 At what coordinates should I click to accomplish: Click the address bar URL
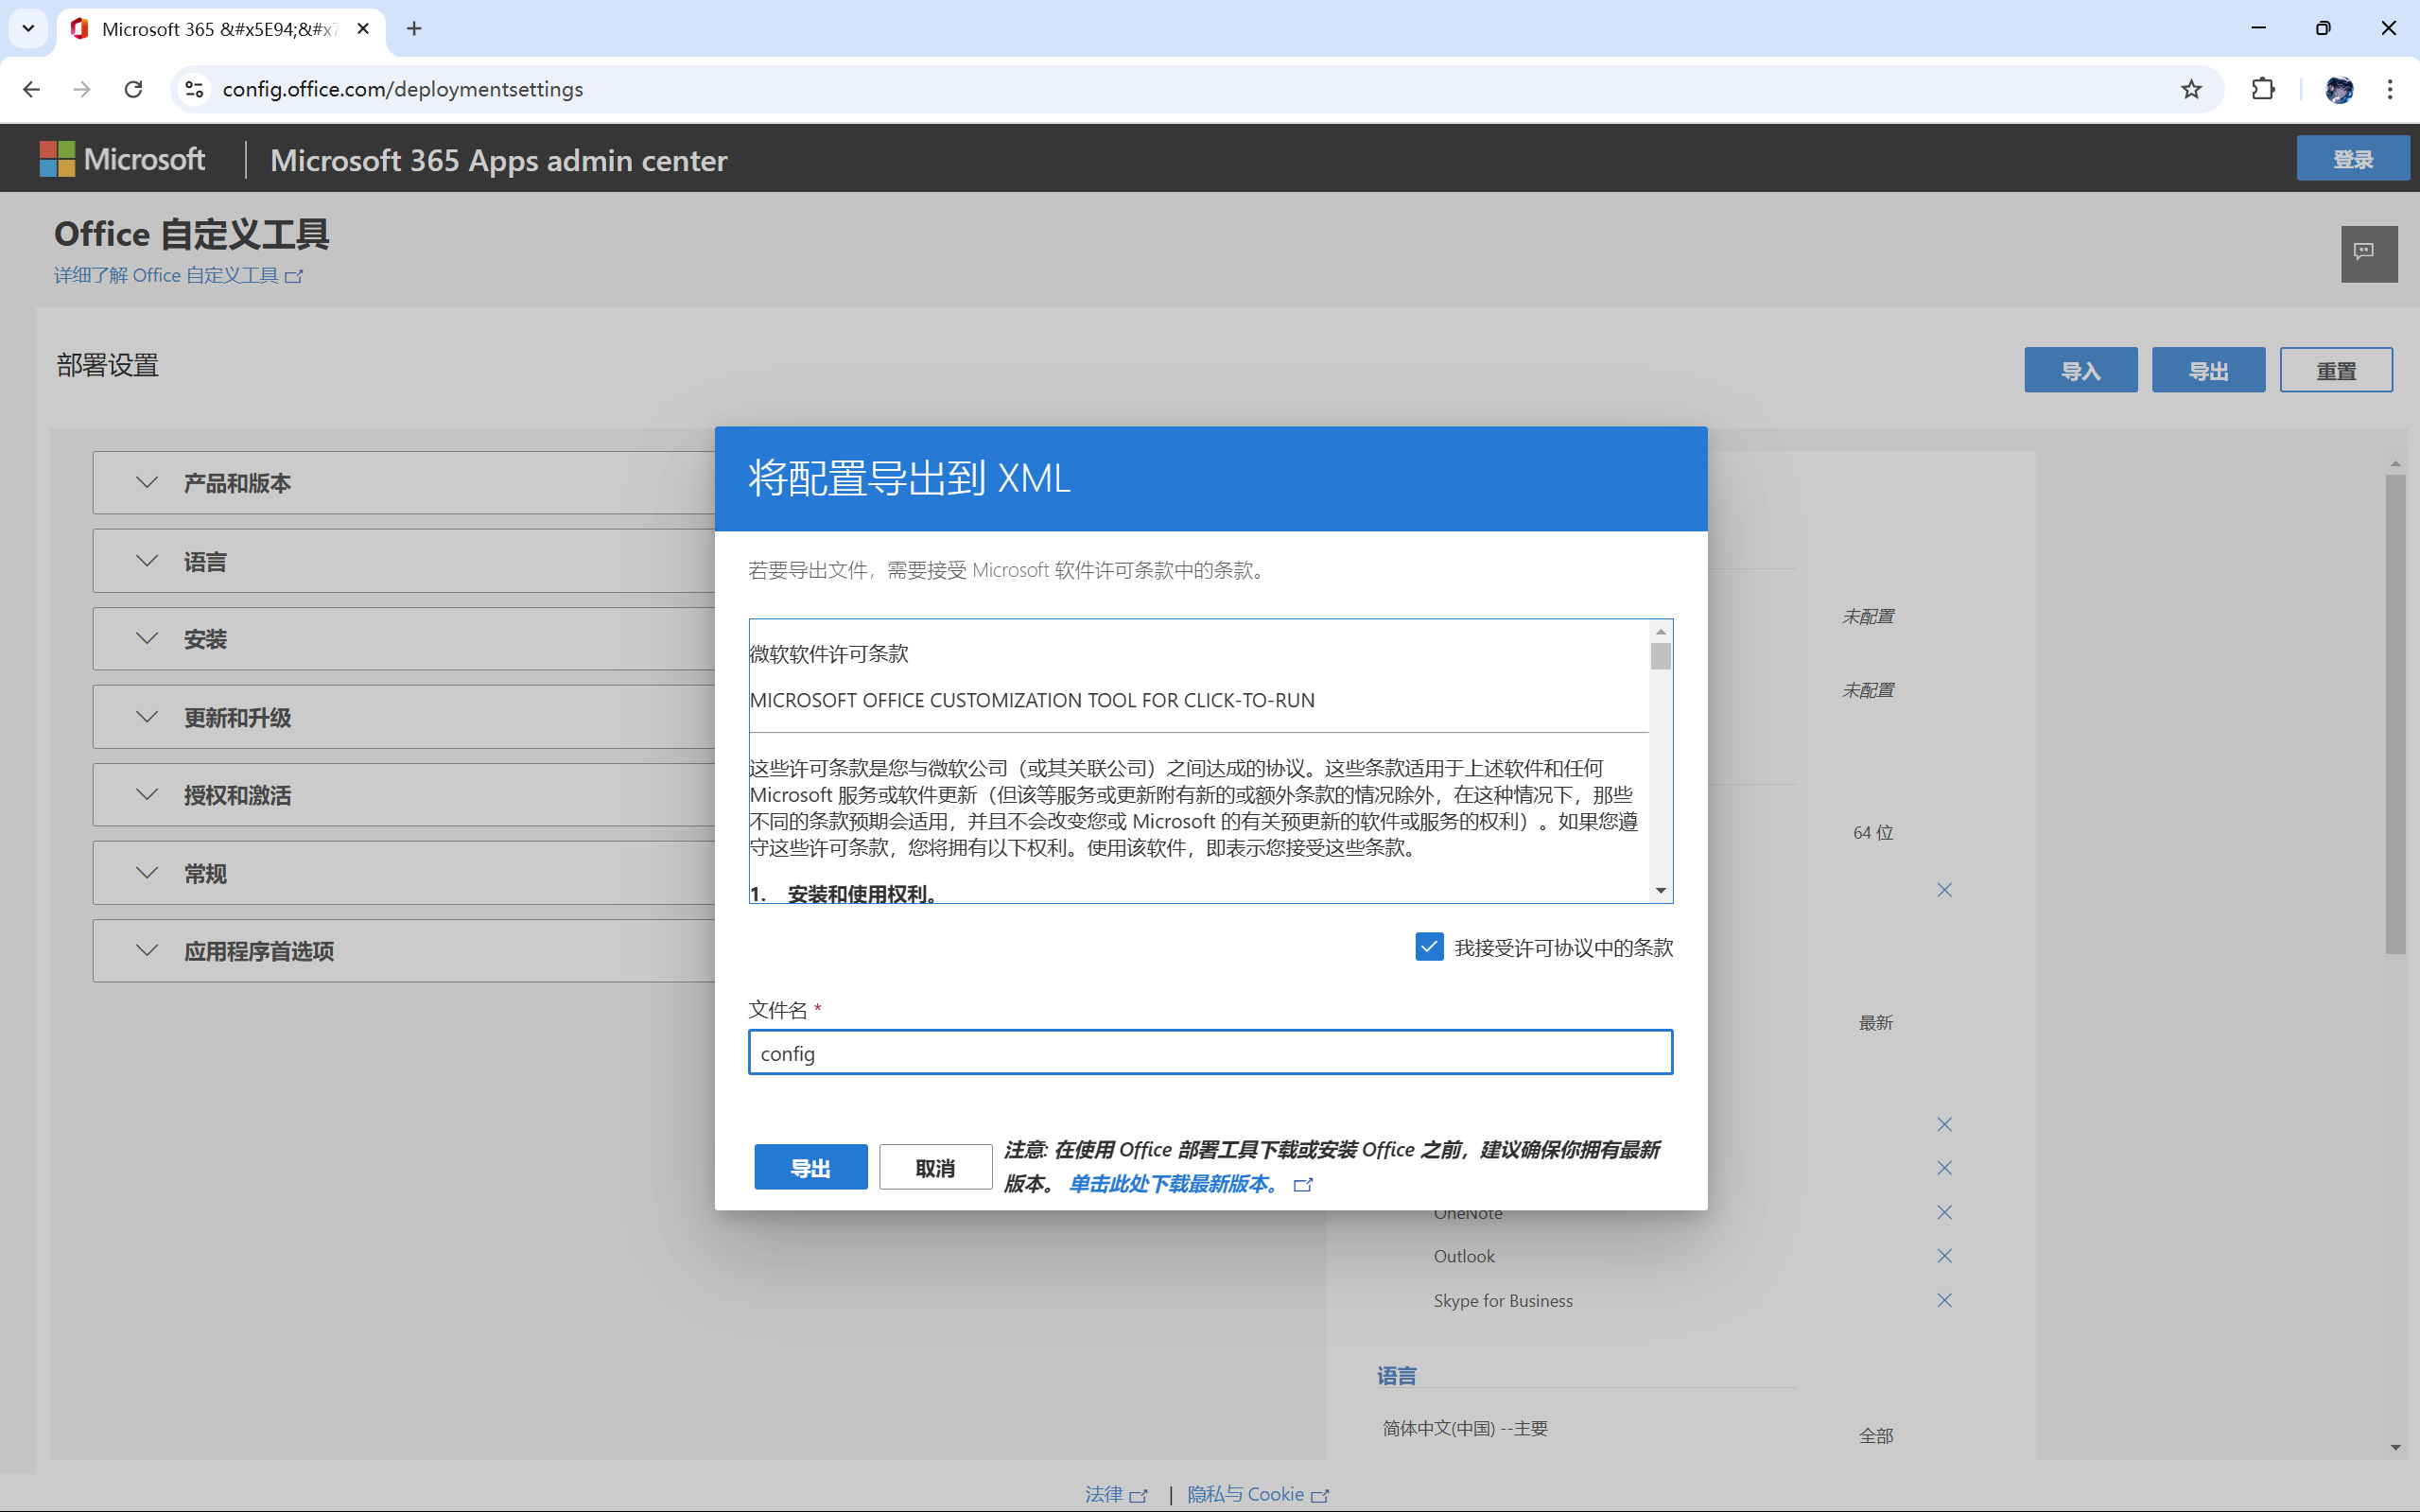[x=402, y=89]
